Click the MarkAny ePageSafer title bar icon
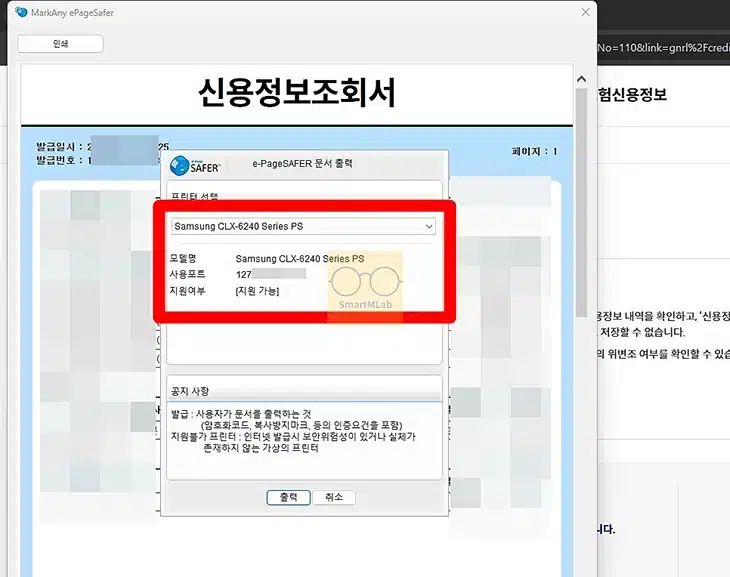The image size is (730, 577). [21, 12]
